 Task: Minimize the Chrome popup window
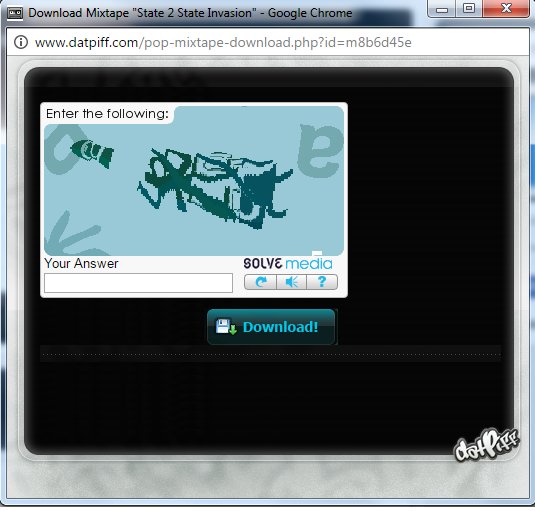441,9
